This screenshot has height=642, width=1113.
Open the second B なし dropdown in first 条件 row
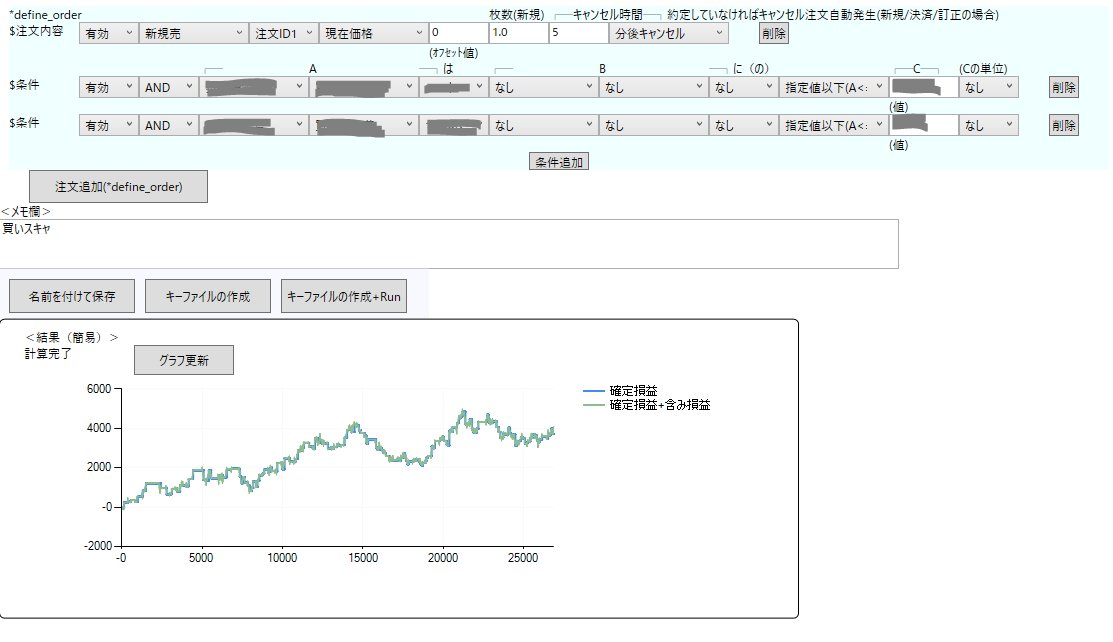[653, 87]
